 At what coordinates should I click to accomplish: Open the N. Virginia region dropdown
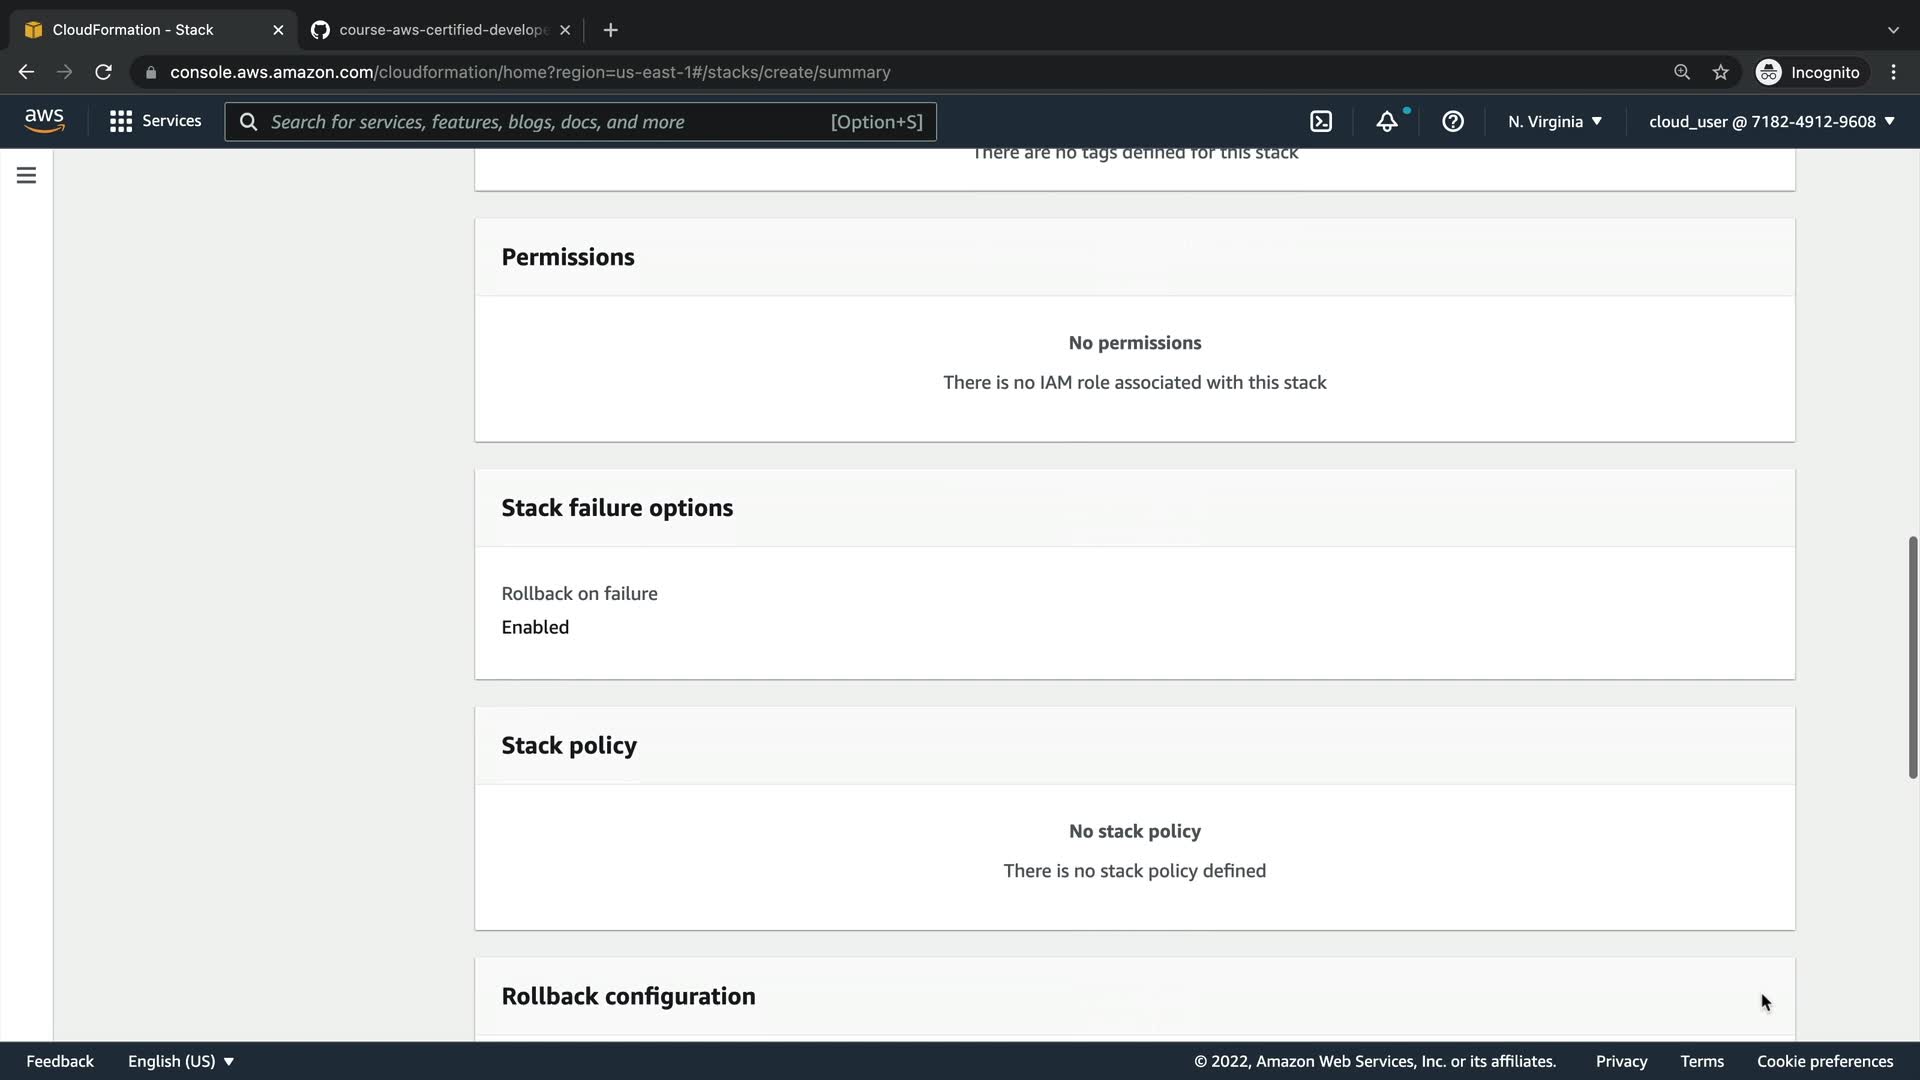(1555, 122)
